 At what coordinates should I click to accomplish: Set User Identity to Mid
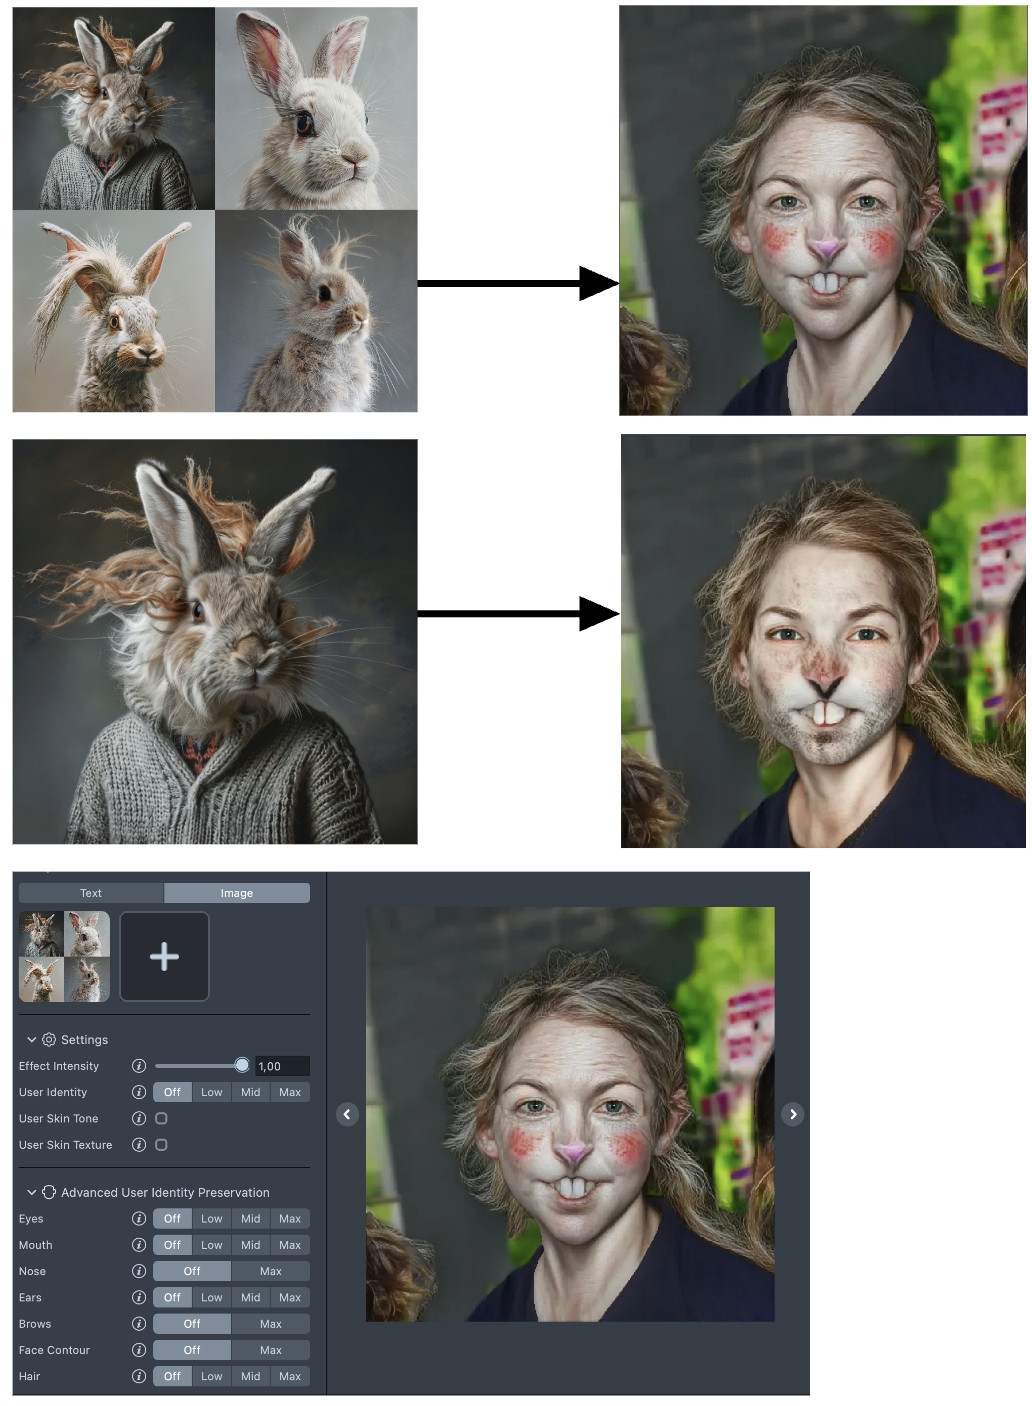coord(250,1092)
